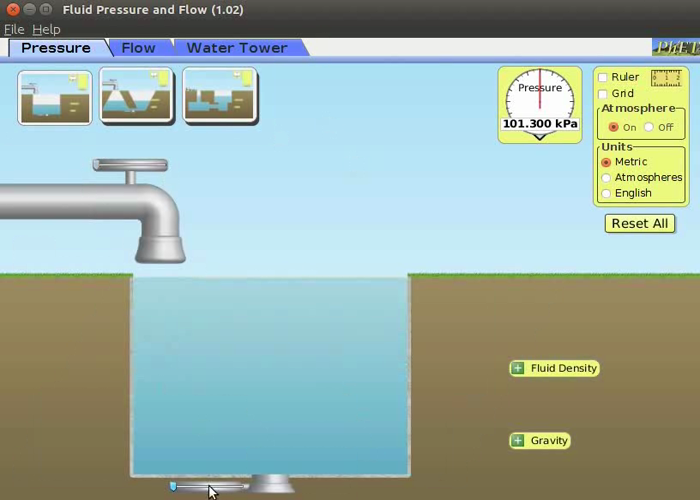Click the PhET logo
The width and height of the screenshot is (700, 500).
[x=676, y=47]
